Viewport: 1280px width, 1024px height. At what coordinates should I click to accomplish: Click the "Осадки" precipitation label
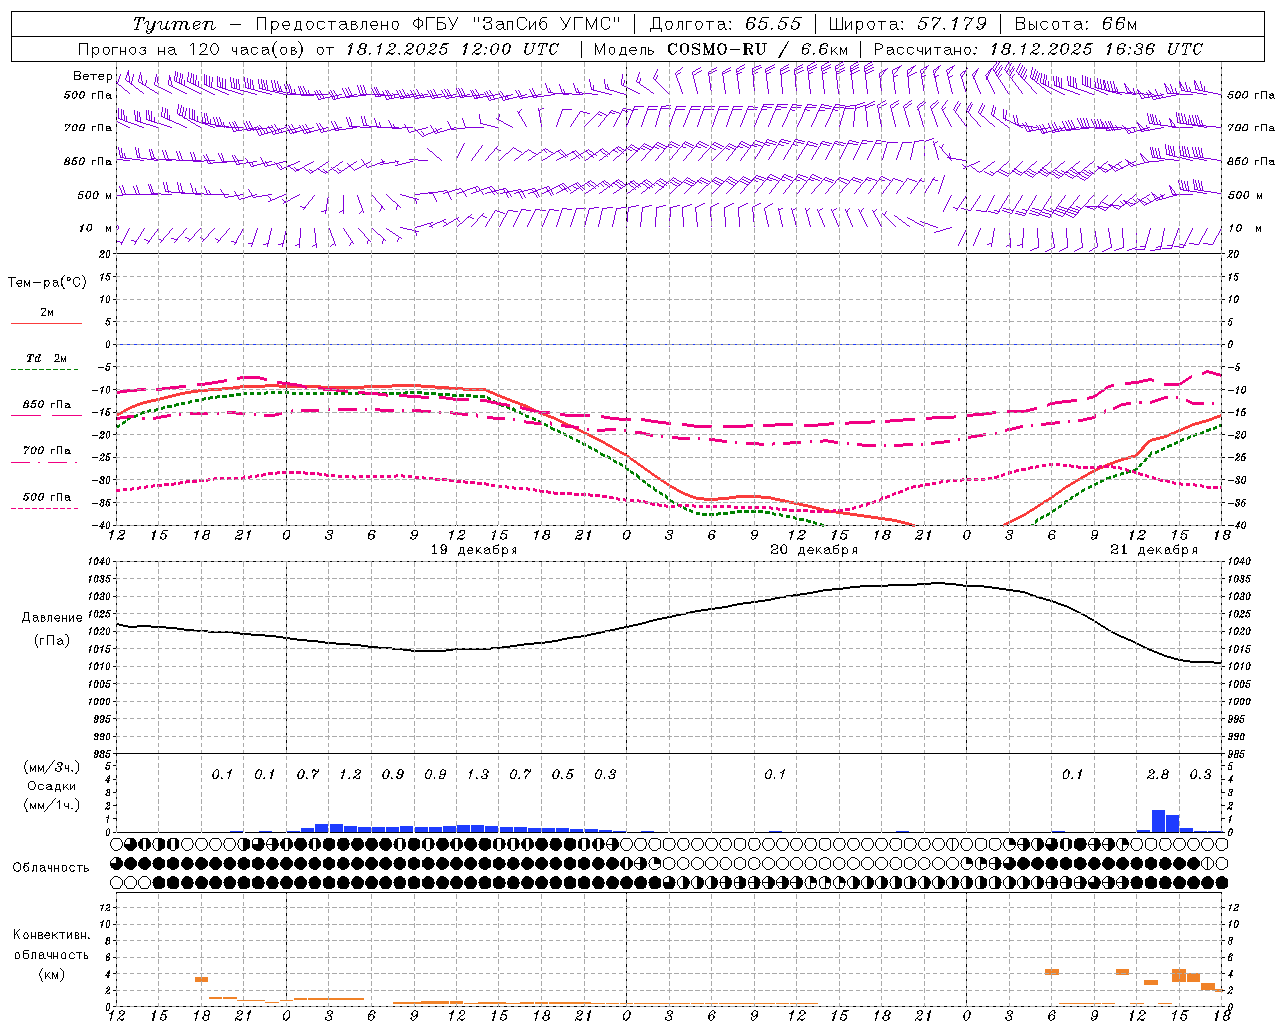pyautogui.click(x=51, y=786)
